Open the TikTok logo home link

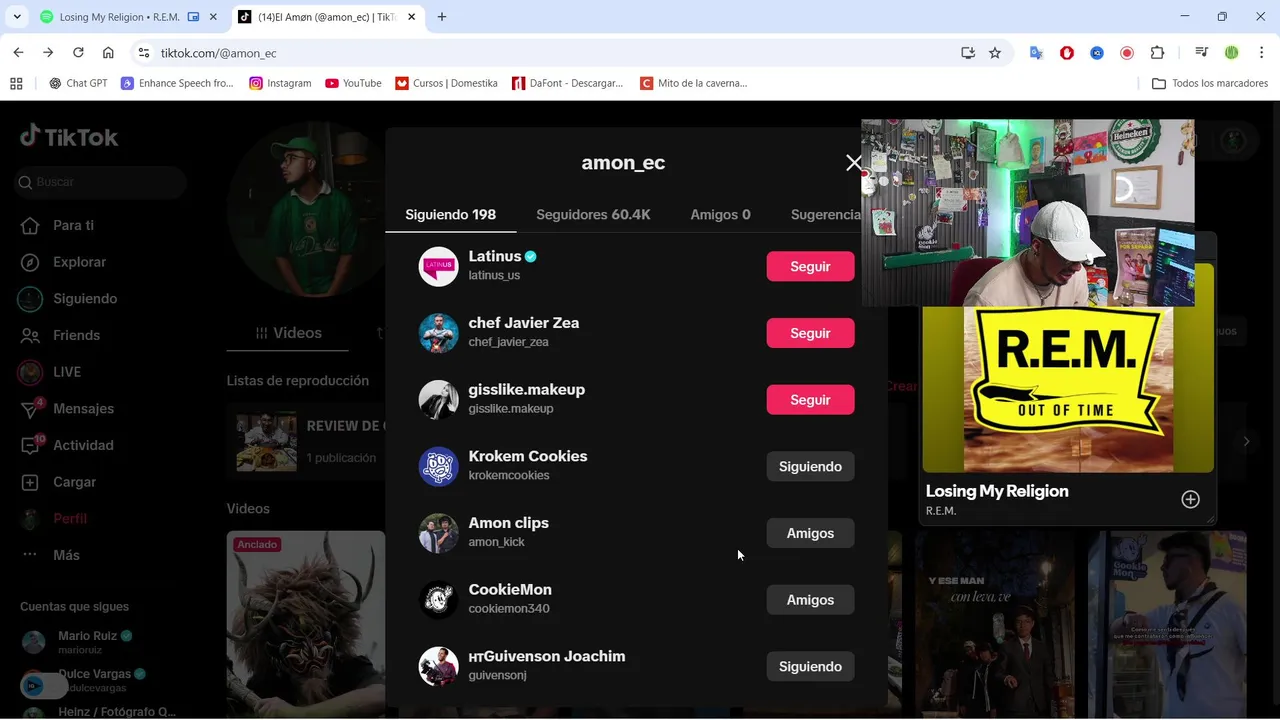tap(69, 137)
